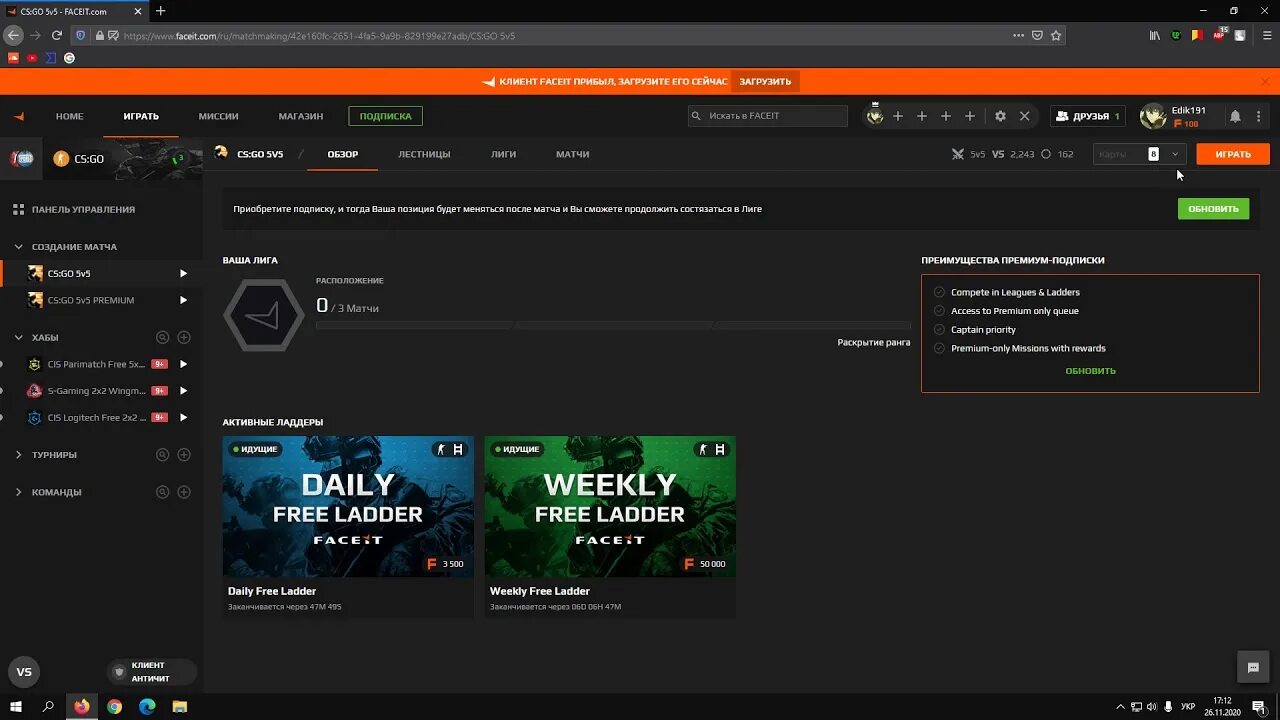Click КЛИЕНТ АНТИЧИТ button
Viewport: 1280px width, 720px height.
151,672
